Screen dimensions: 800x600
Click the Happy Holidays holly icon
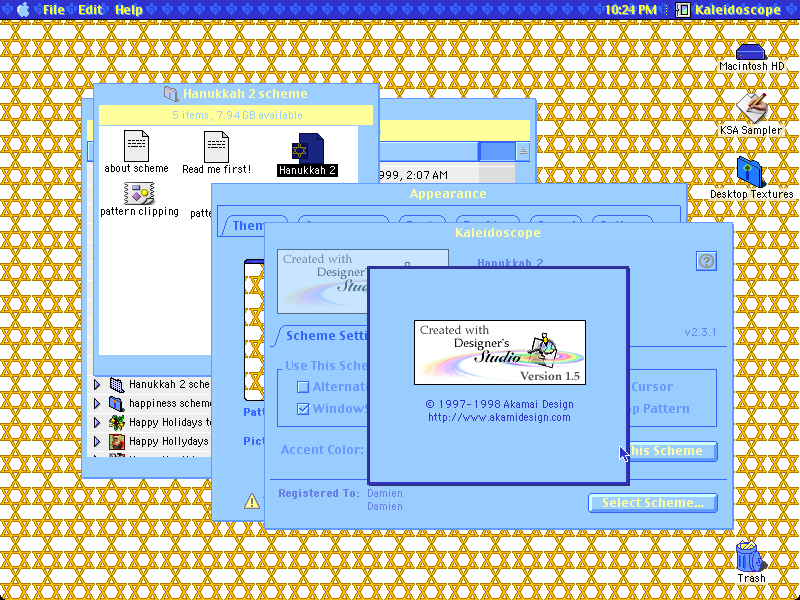click(x=117, y=422)
